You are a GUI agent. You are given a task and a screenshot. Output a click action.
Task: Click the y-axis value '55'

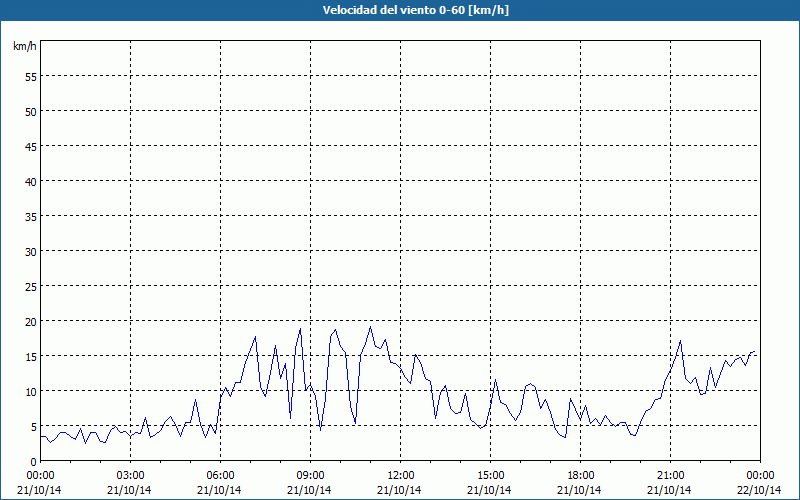pyautogui.click(x=31, y=77)
